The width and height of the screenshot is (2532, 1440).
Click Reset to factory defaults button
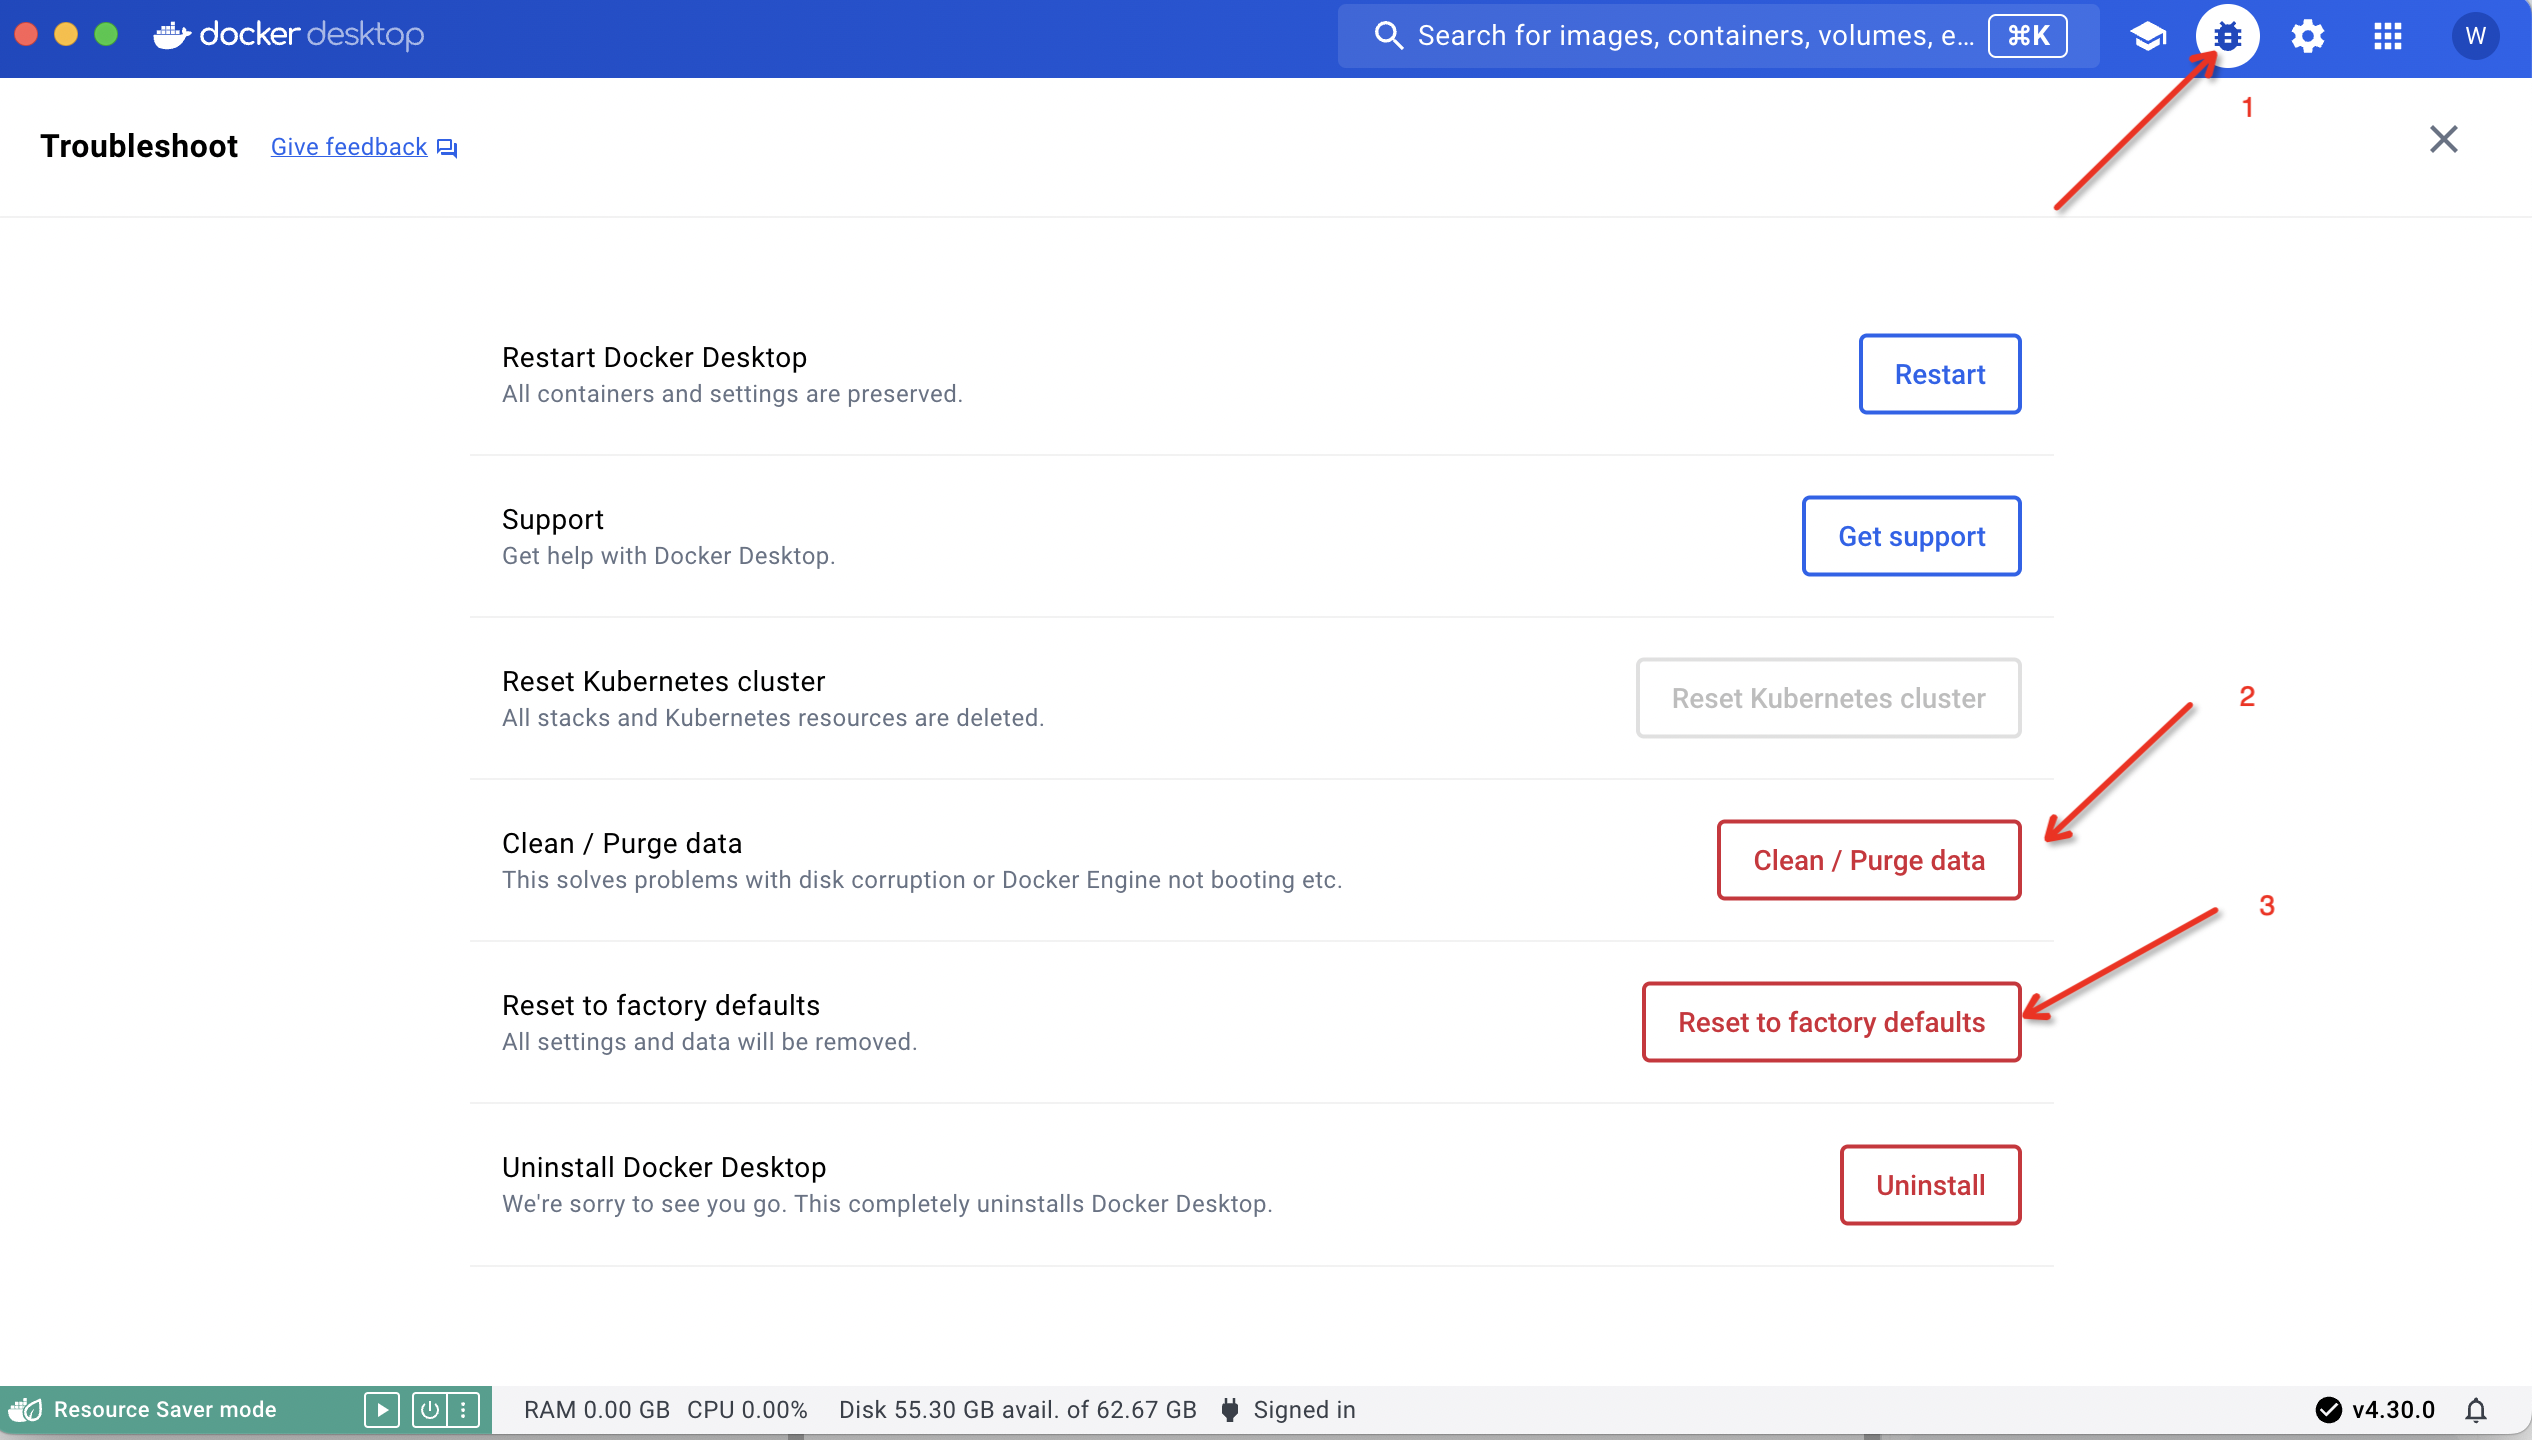pos(1830,1022)
